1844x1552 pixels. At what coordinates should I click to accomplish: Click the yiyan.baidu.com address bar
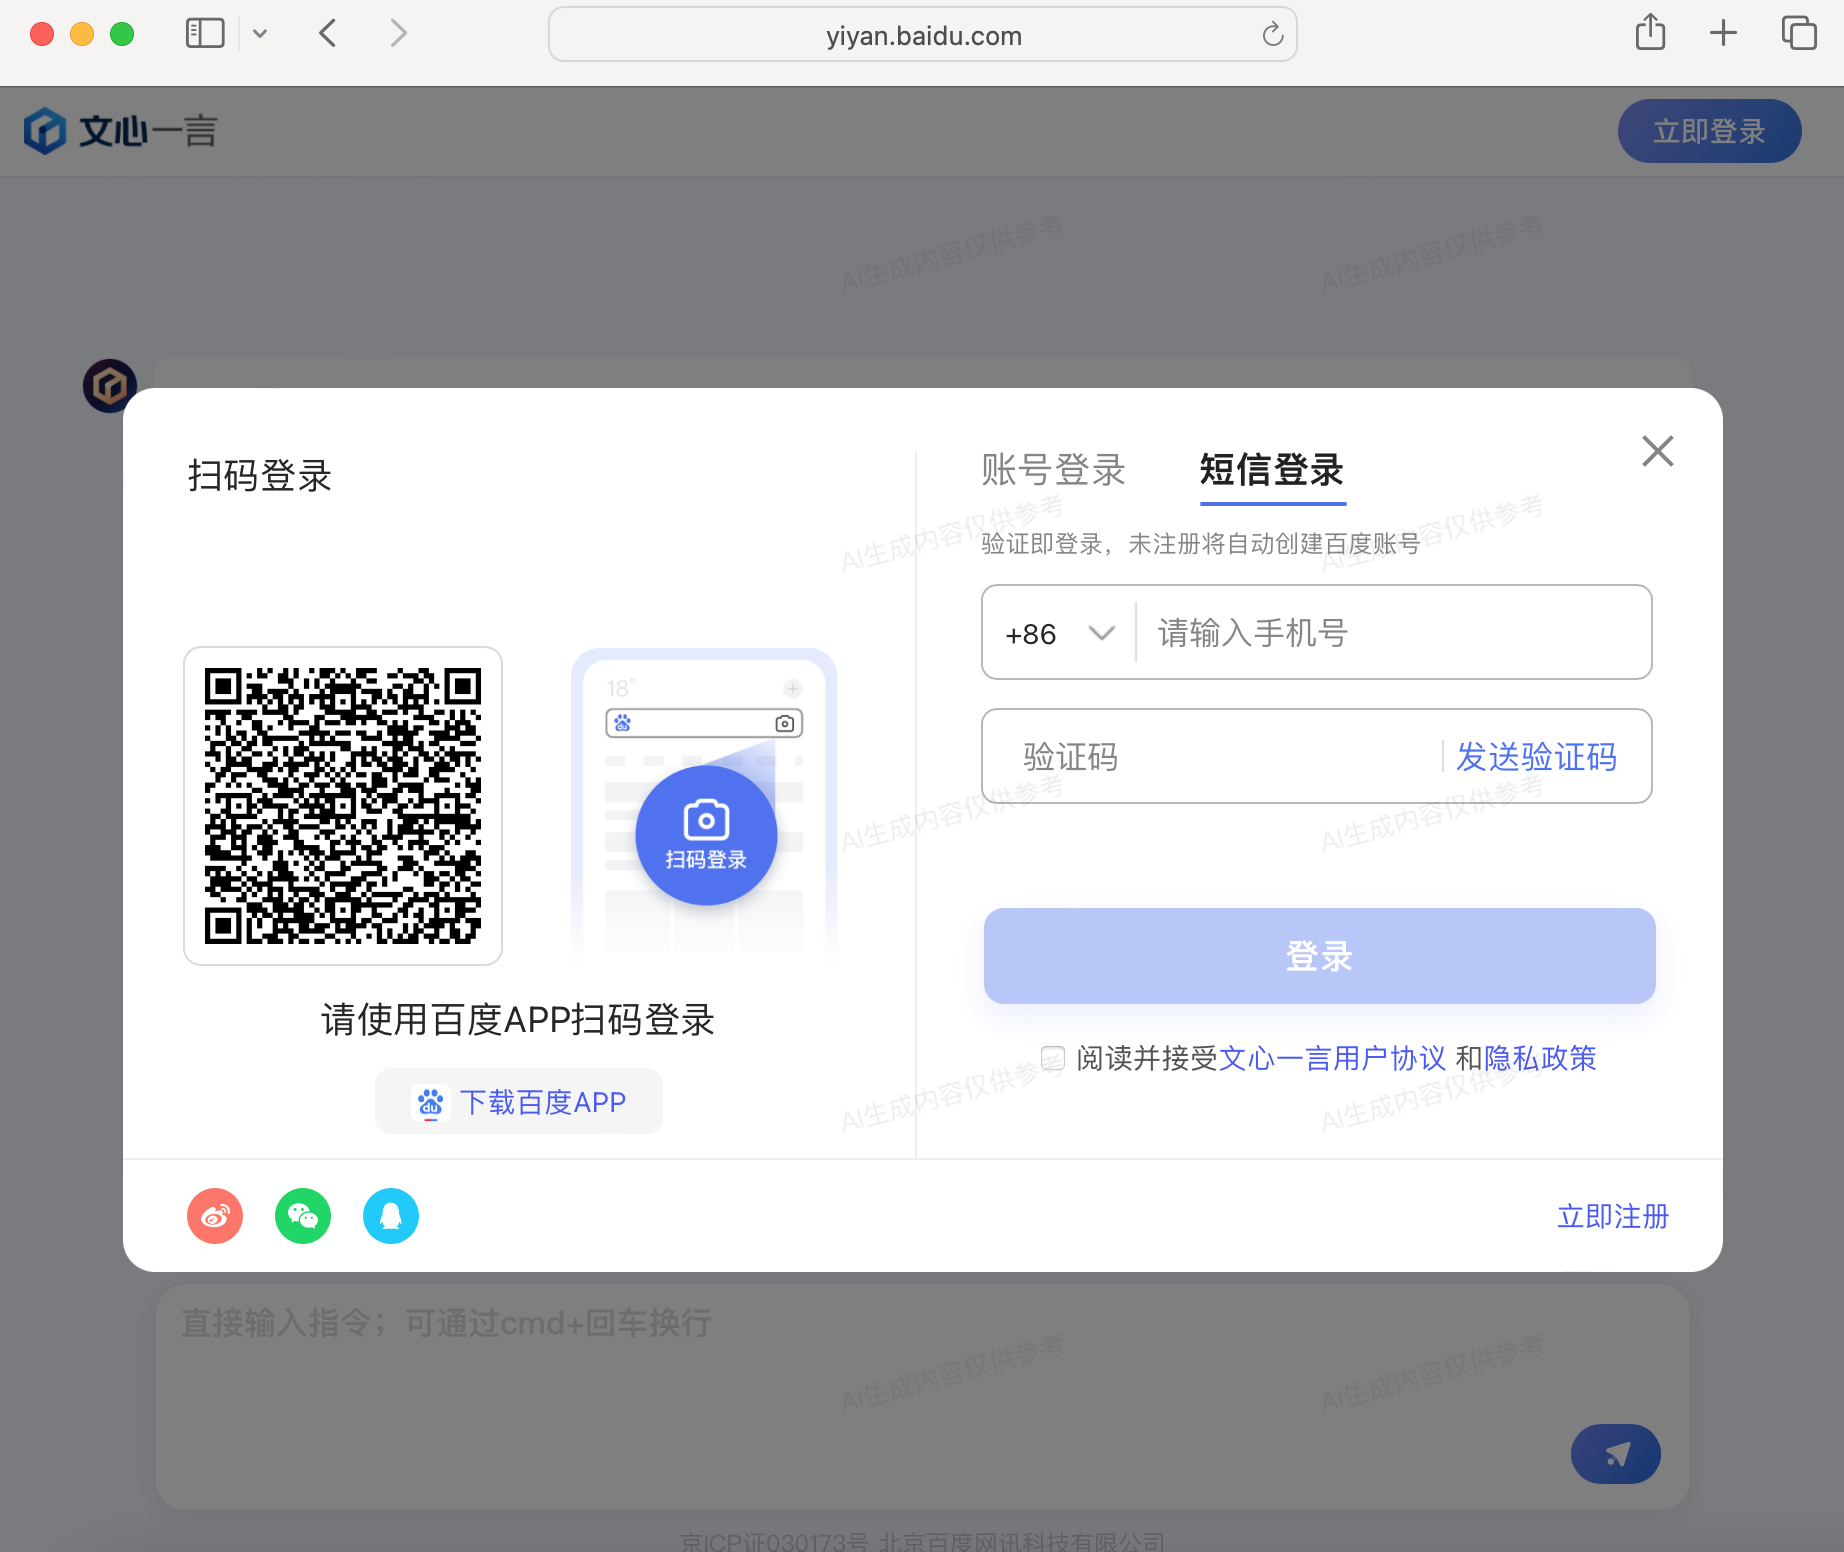922,35
